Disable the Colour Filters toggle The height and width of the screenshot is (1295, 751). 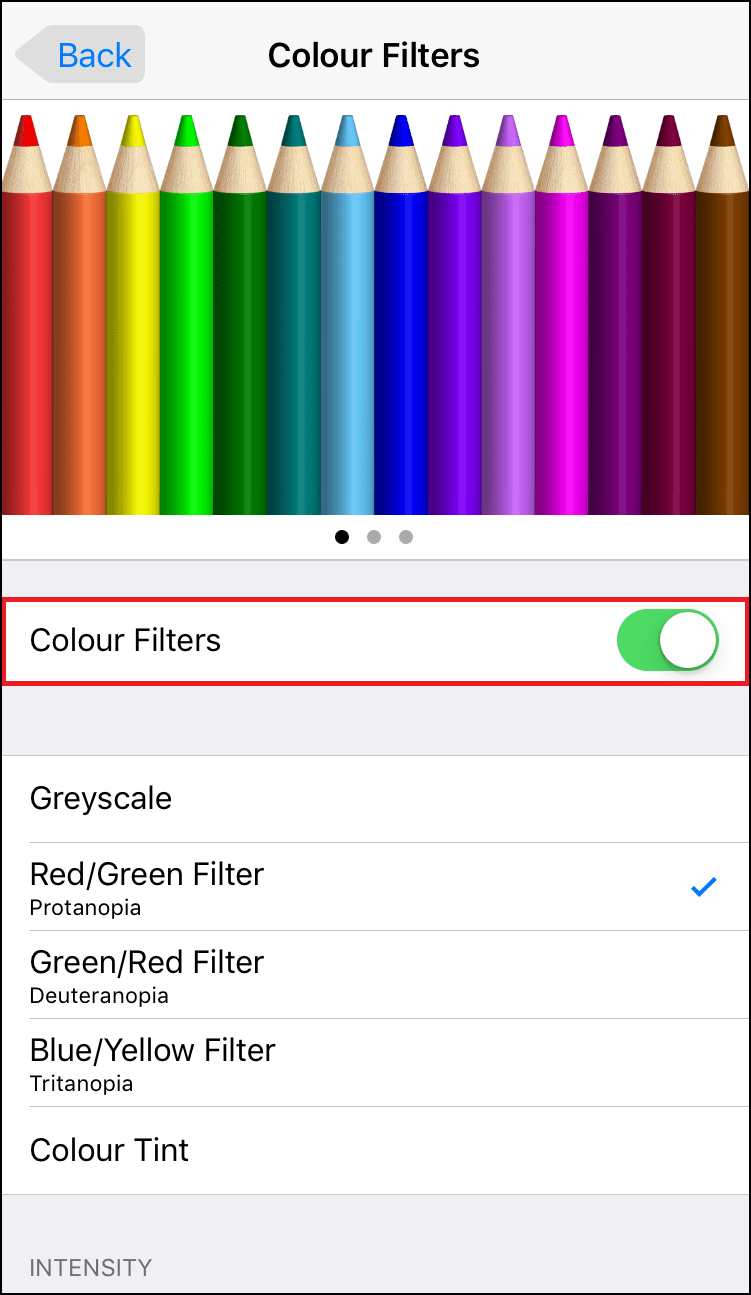click(667, 640)
